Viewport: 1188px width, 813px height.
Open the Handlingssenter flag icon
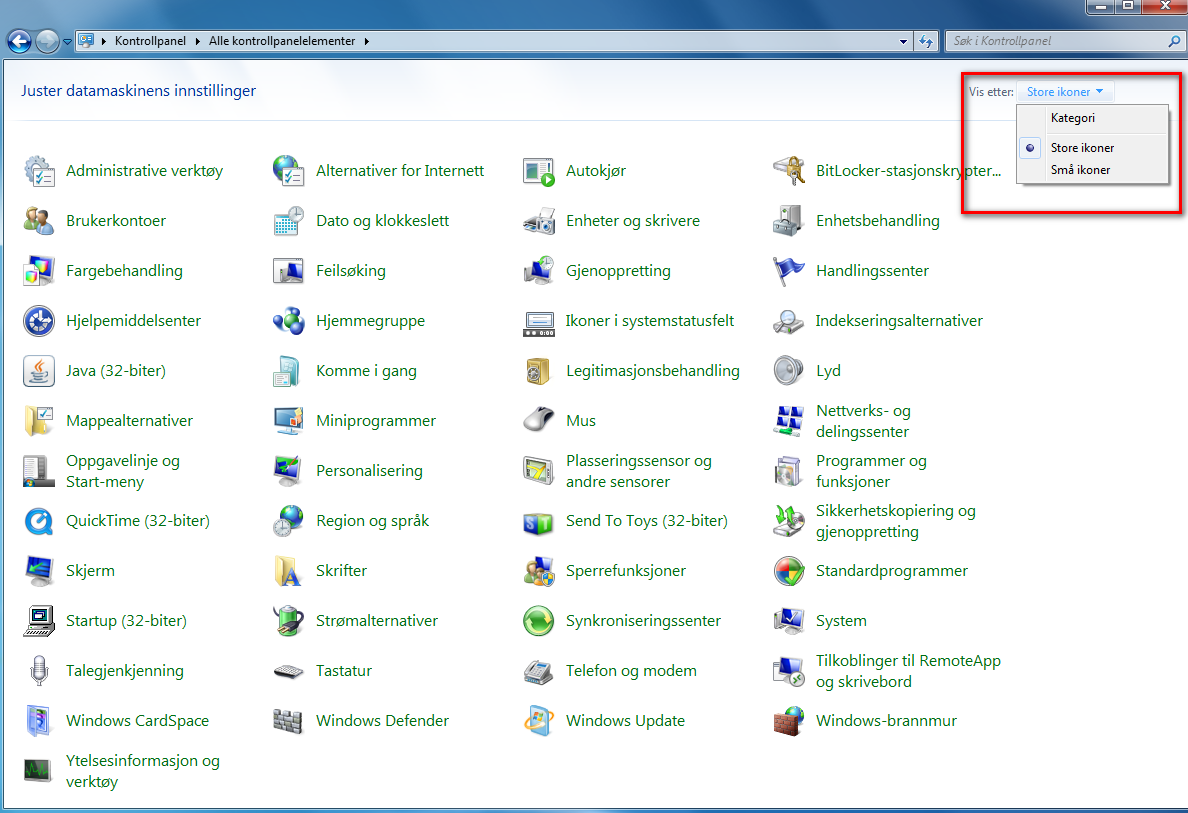[789, 270]
